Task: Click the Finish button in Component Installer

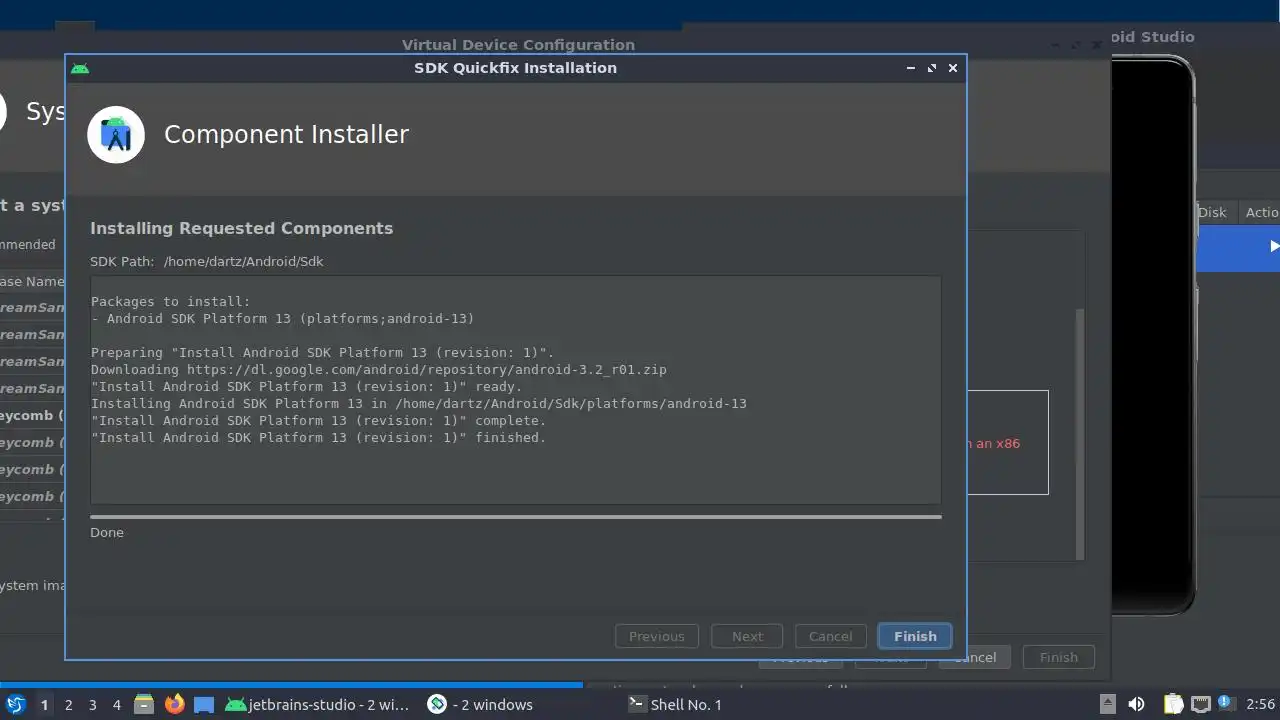Action: 915,636
